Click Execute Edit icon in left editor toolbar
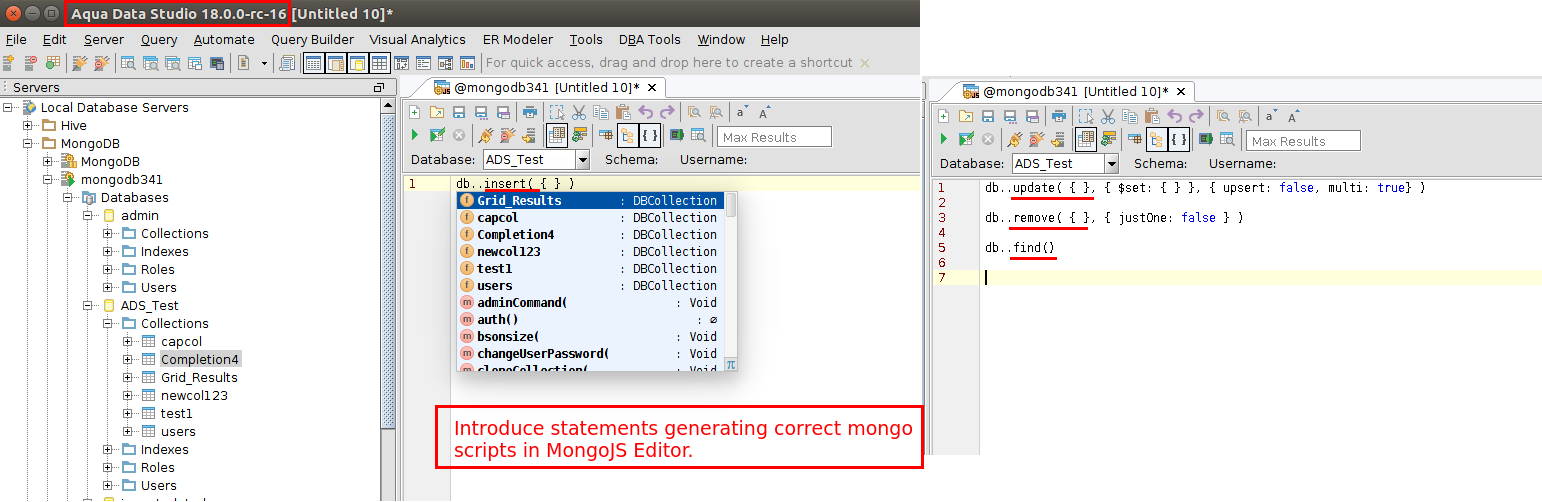This screenshot has height=502, width=1542. (x=437, y=135)
